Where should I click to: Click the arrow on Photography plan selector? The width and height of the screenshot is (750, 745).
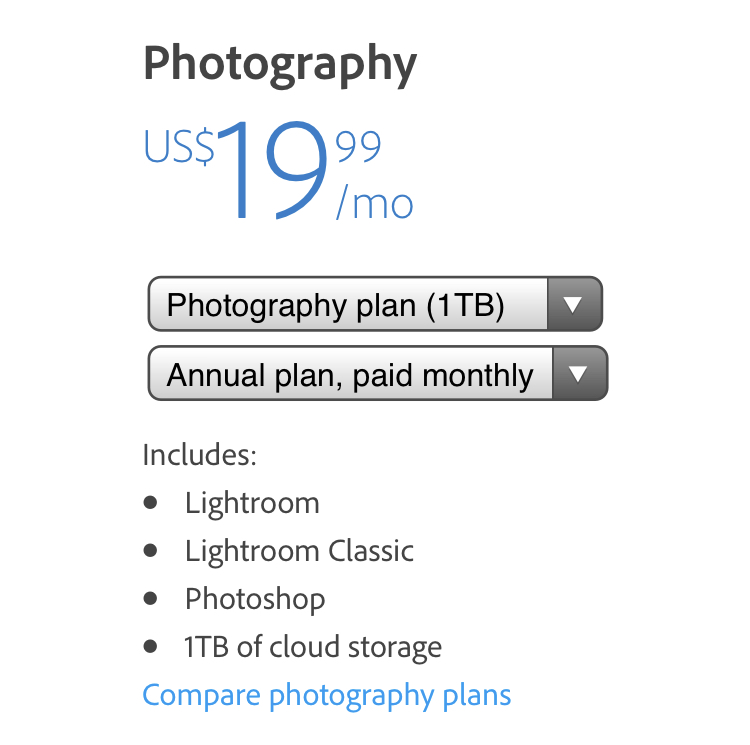[x=574, y=304]
